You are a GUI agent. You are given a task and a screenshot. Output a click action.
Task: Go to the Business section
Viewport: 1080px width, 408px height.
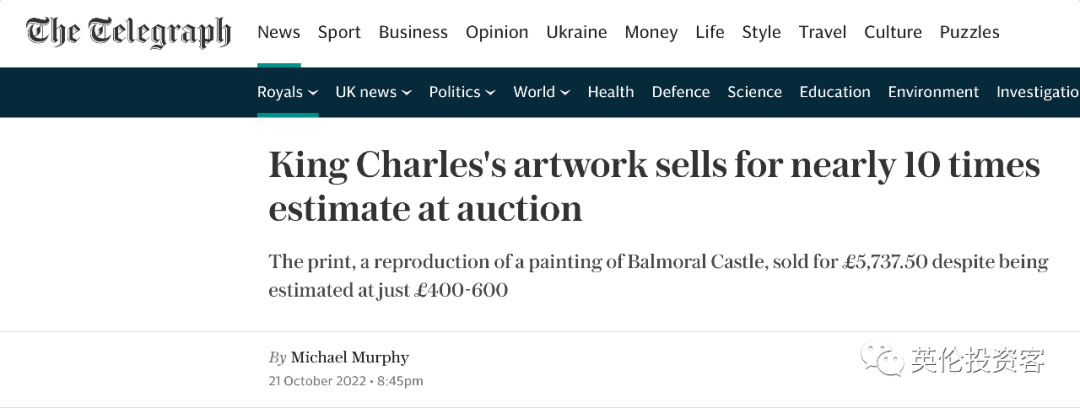pos(413,32)
